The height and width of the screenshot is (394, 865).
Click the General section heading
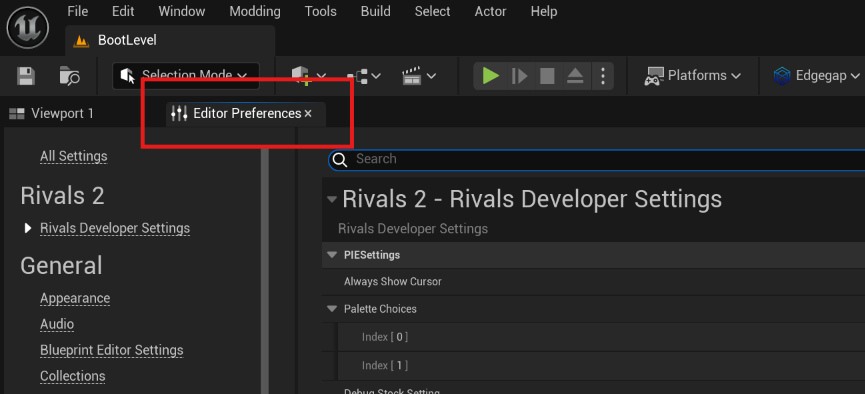coord(61,266)
